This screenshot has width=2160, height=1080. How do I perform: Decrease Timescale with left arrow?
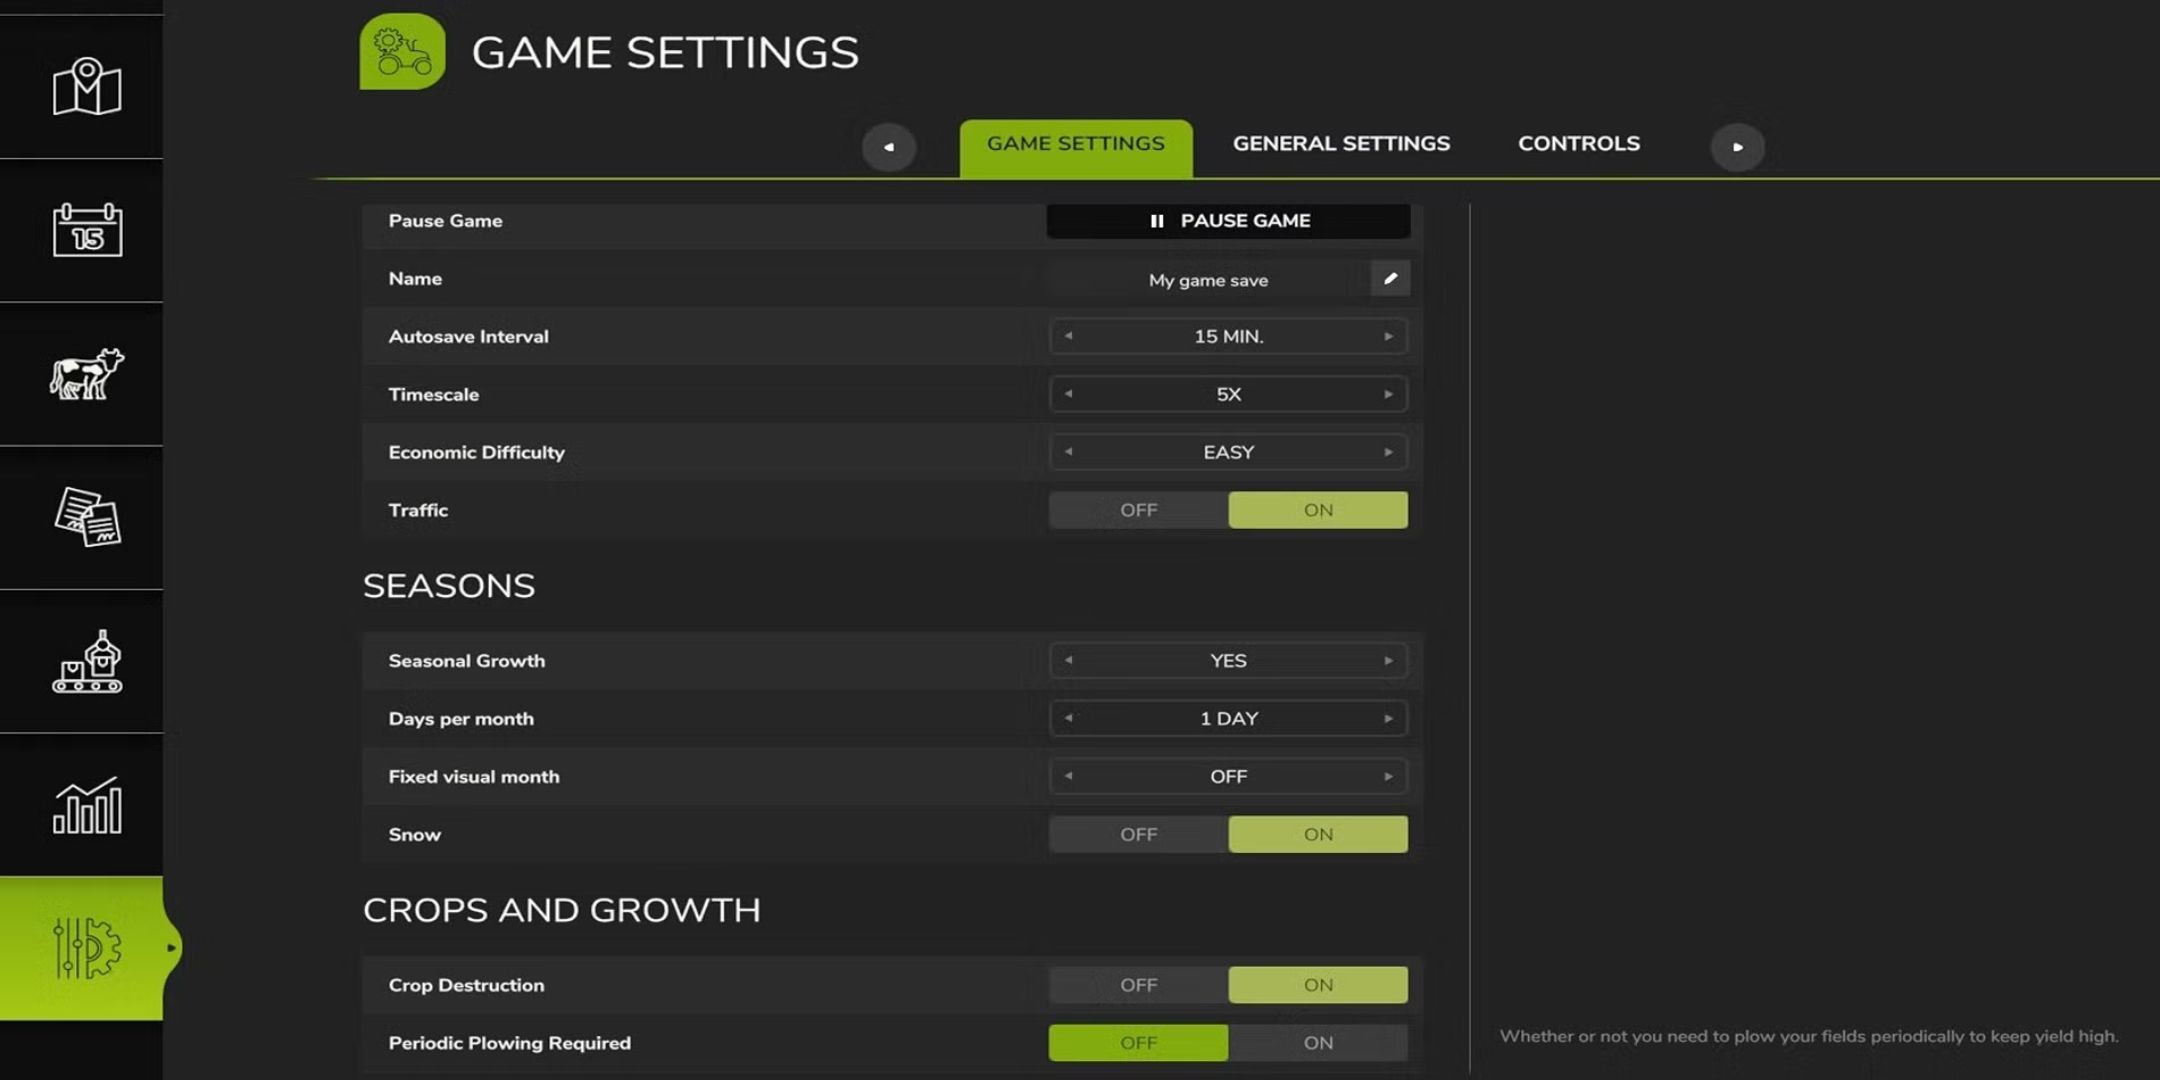pyautogui.click(x=1068, y=394)
